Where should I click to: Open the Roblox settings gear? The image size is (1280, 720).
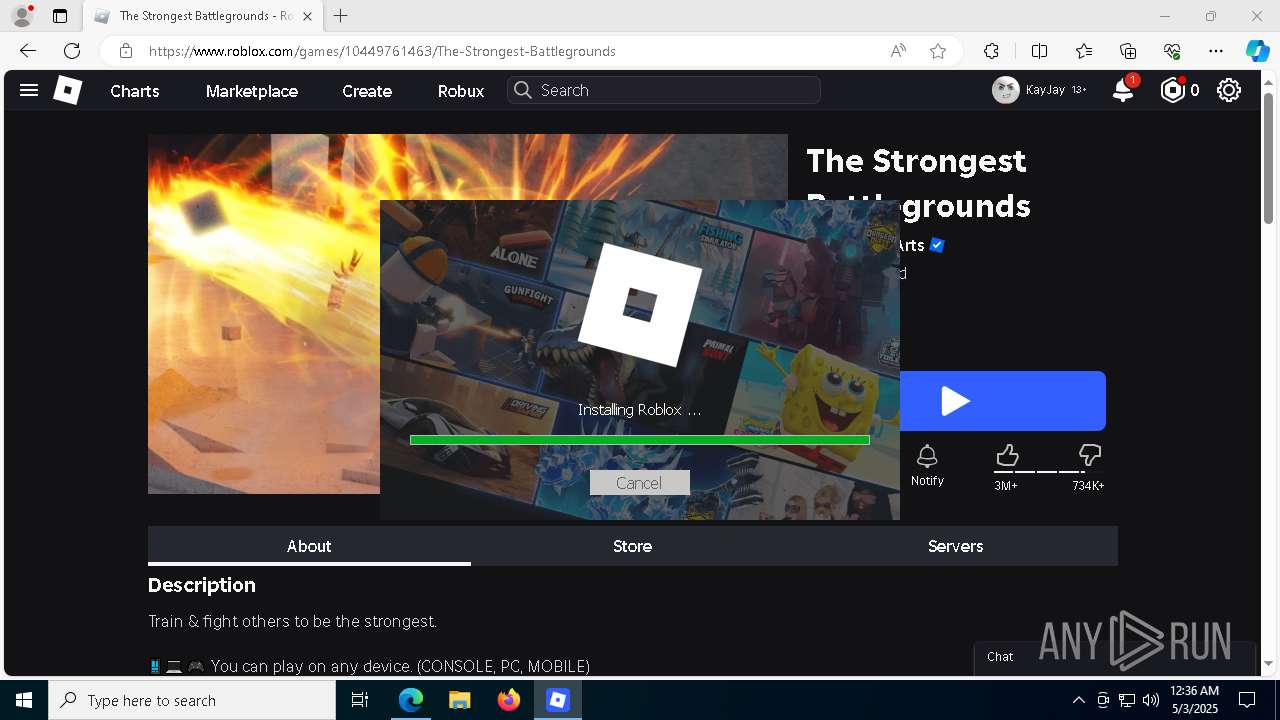point(1229,90)
